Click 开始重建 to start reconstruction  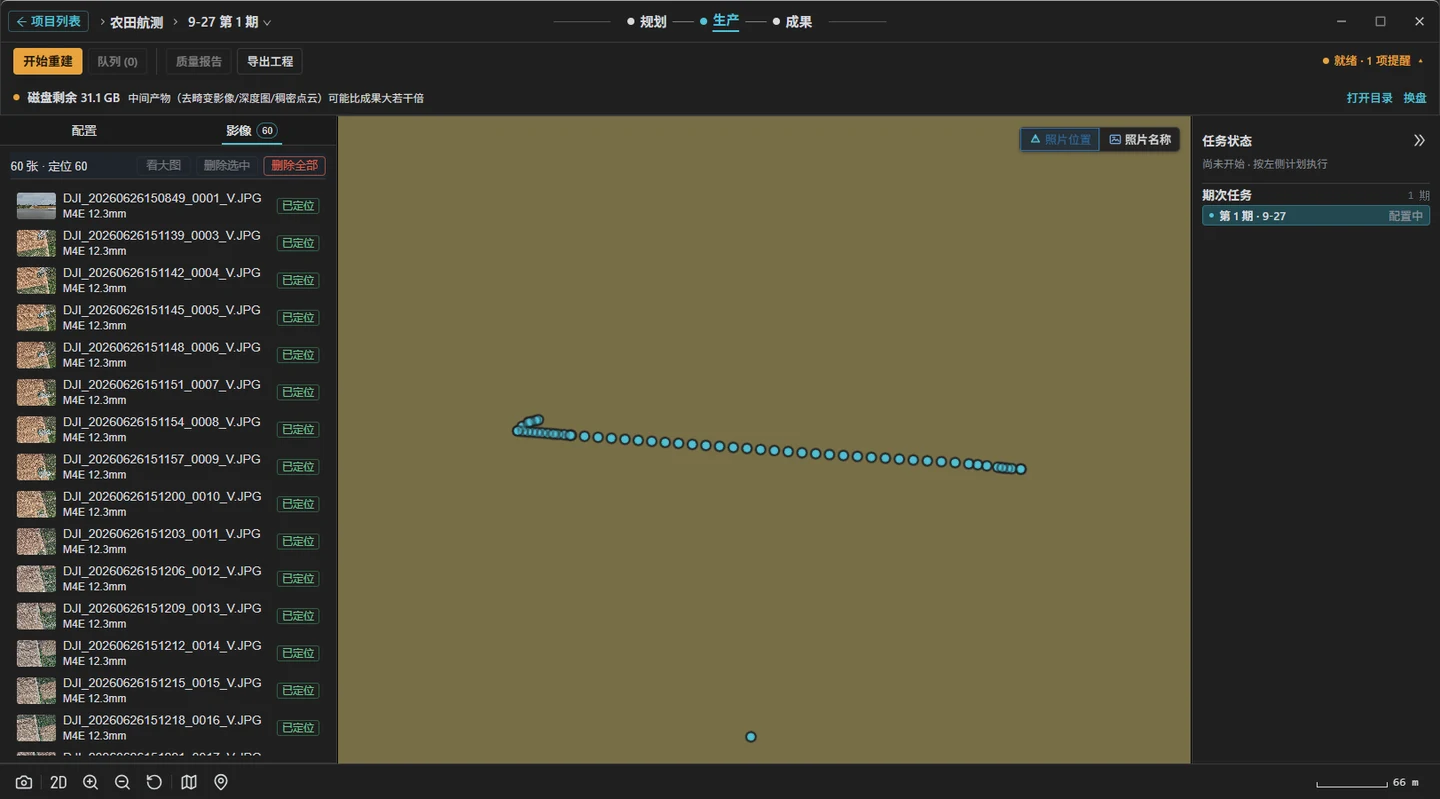coord(48,61)
